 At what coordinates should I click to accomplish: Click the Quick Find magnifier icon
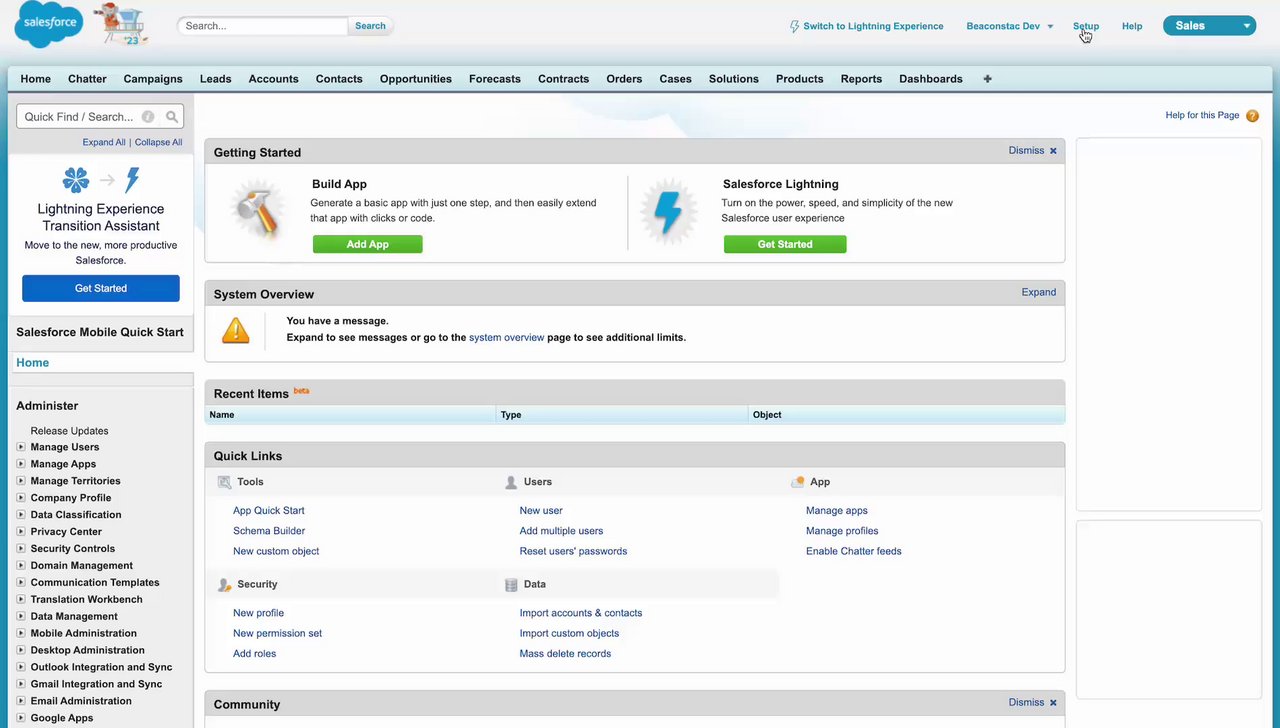click(x=172, y=117)
